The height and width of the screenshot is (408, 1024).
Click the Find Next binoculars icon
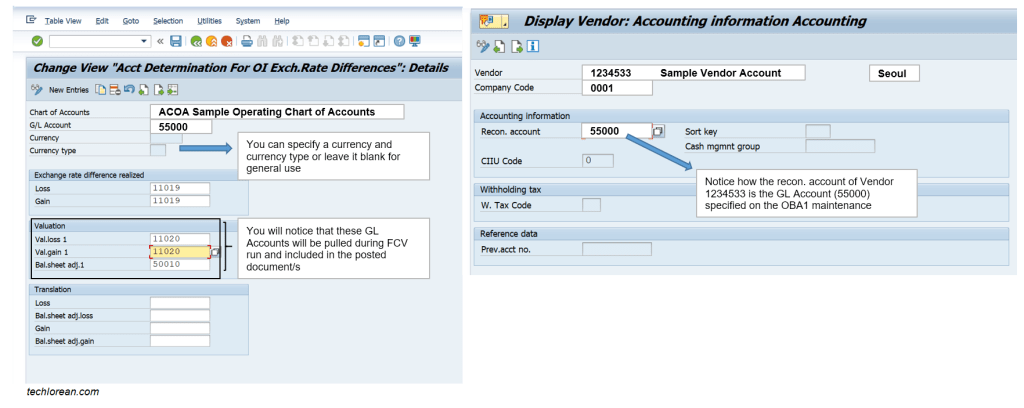pyautogui.click(x=277, y=41)
